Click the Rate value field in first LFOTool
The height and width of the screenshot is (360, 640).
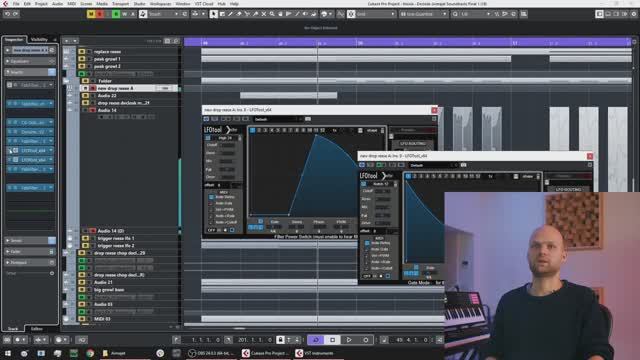coord(274,227)
